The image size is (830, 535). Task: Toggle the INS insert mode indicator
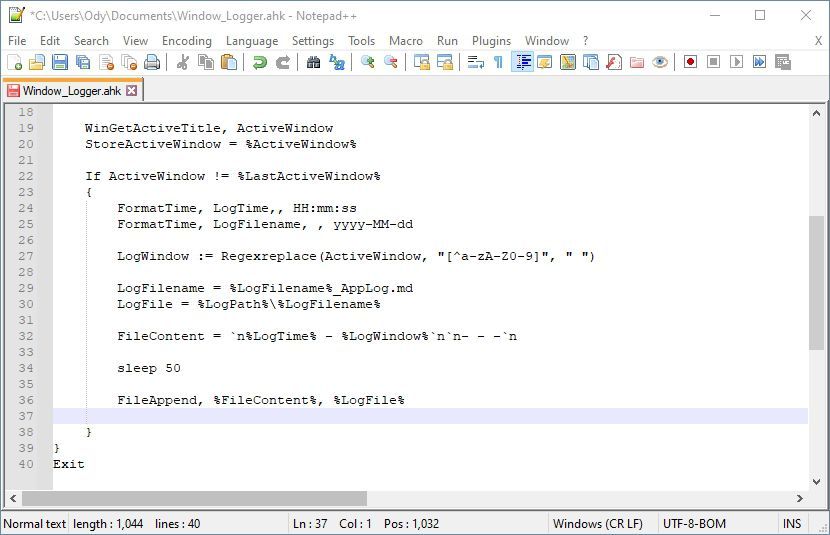click(x=791, y=524)
